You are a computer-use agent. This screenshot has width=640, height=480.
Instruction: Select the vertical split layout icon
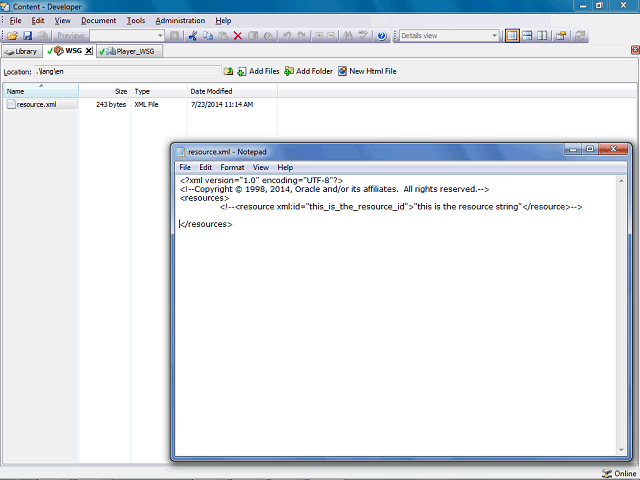pos(542,36)
